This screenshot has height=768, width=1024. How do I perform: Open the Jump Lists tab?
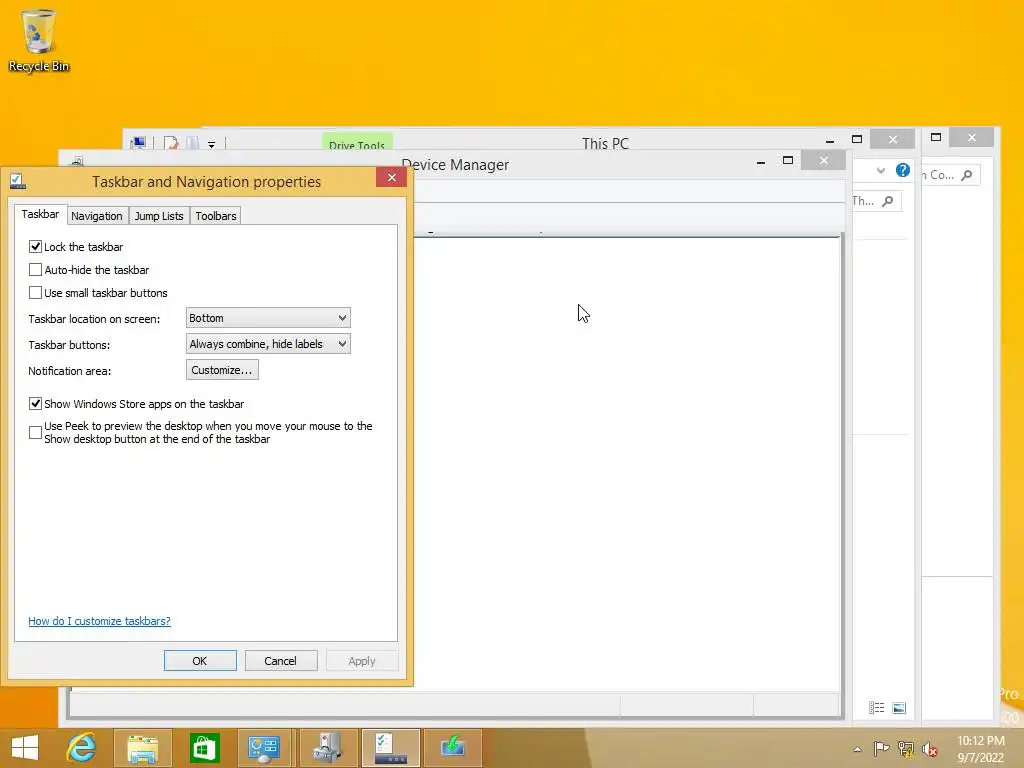click(159, 216)
